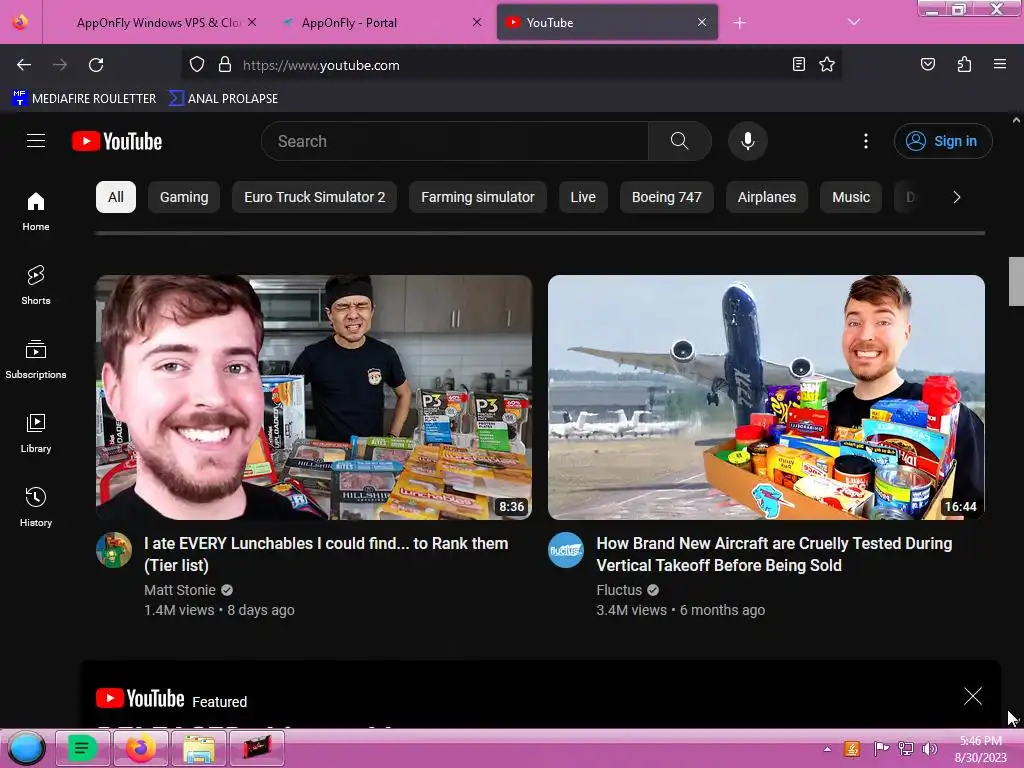Click the YouTube Search field
Screen dimensions: 1024x768
(x=456, y=141)
